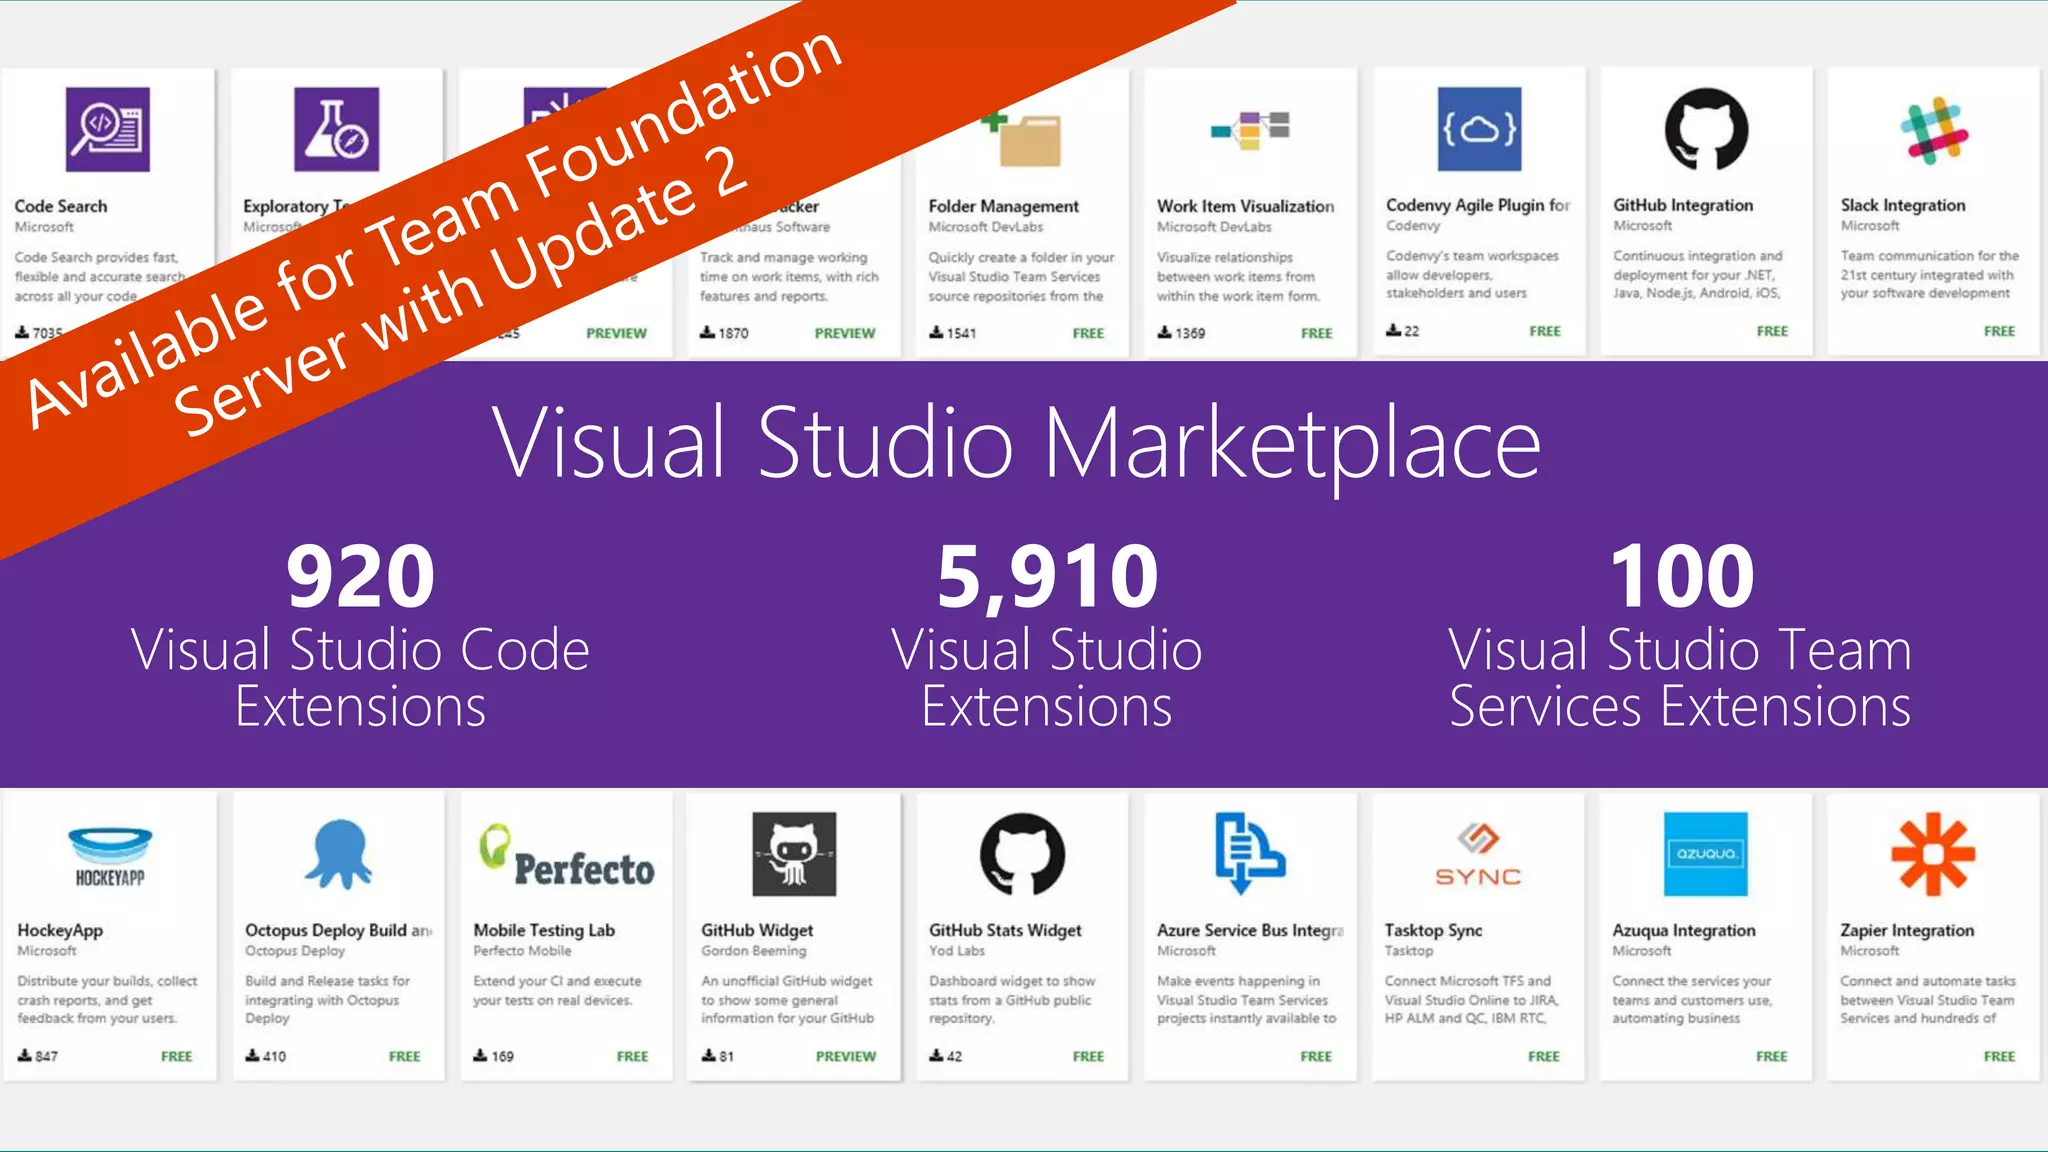Click the download icon beside 847
2048x1152 pixels.
[25, 1055]
